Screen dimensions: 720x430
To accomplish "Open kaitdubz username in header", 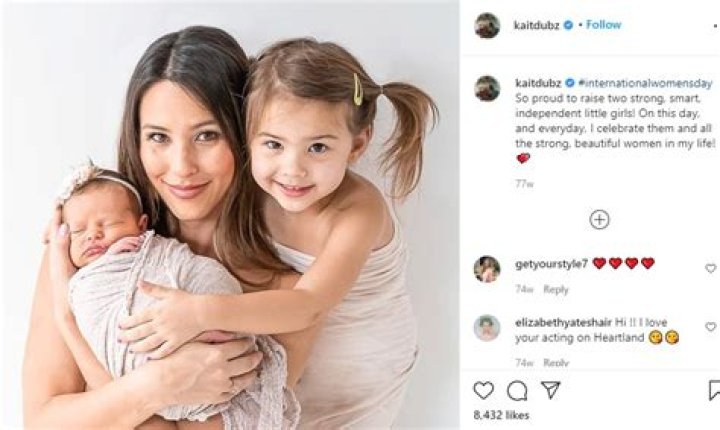I will click(x=536, y=25).
